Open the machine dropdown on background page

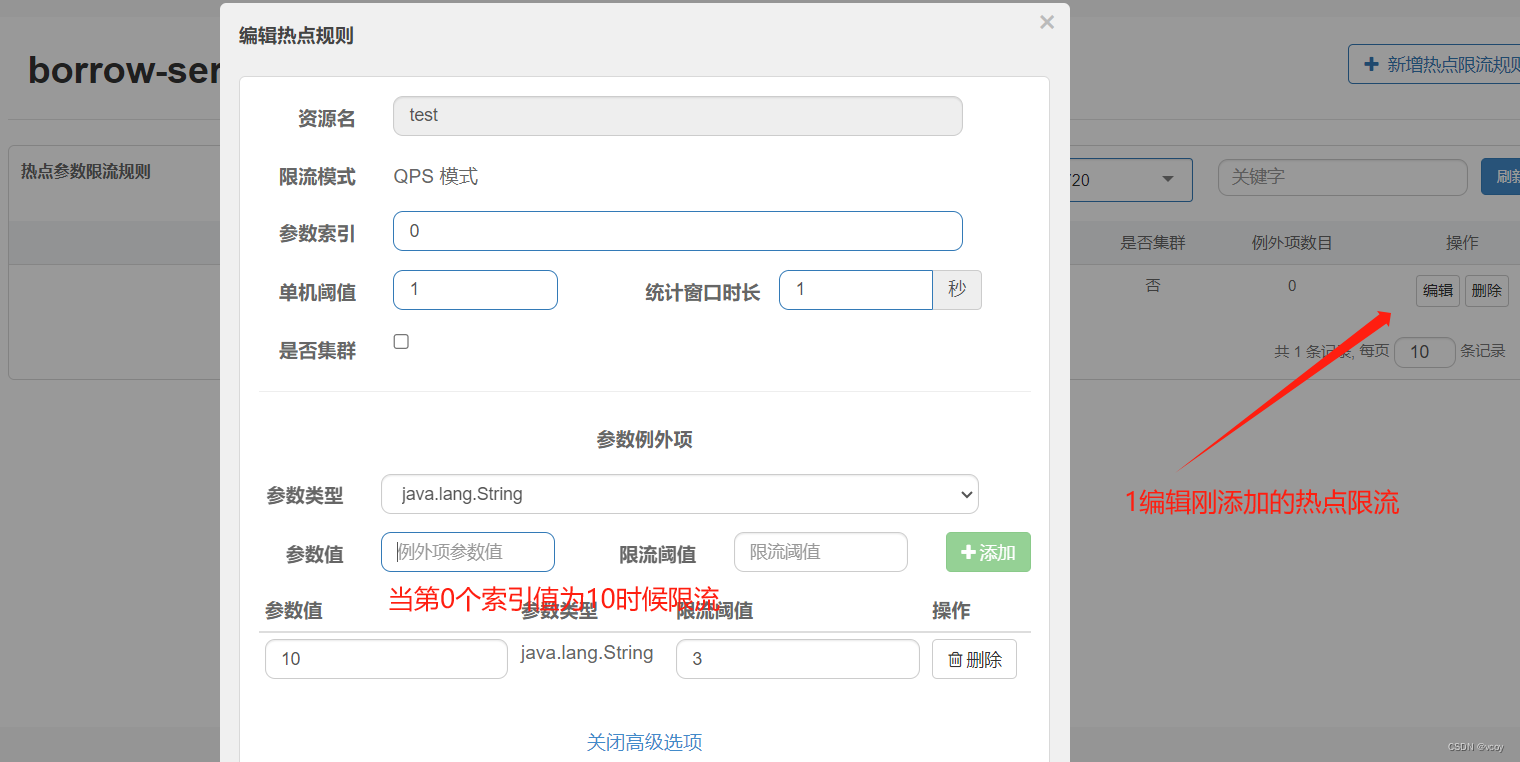[1131, 179]
